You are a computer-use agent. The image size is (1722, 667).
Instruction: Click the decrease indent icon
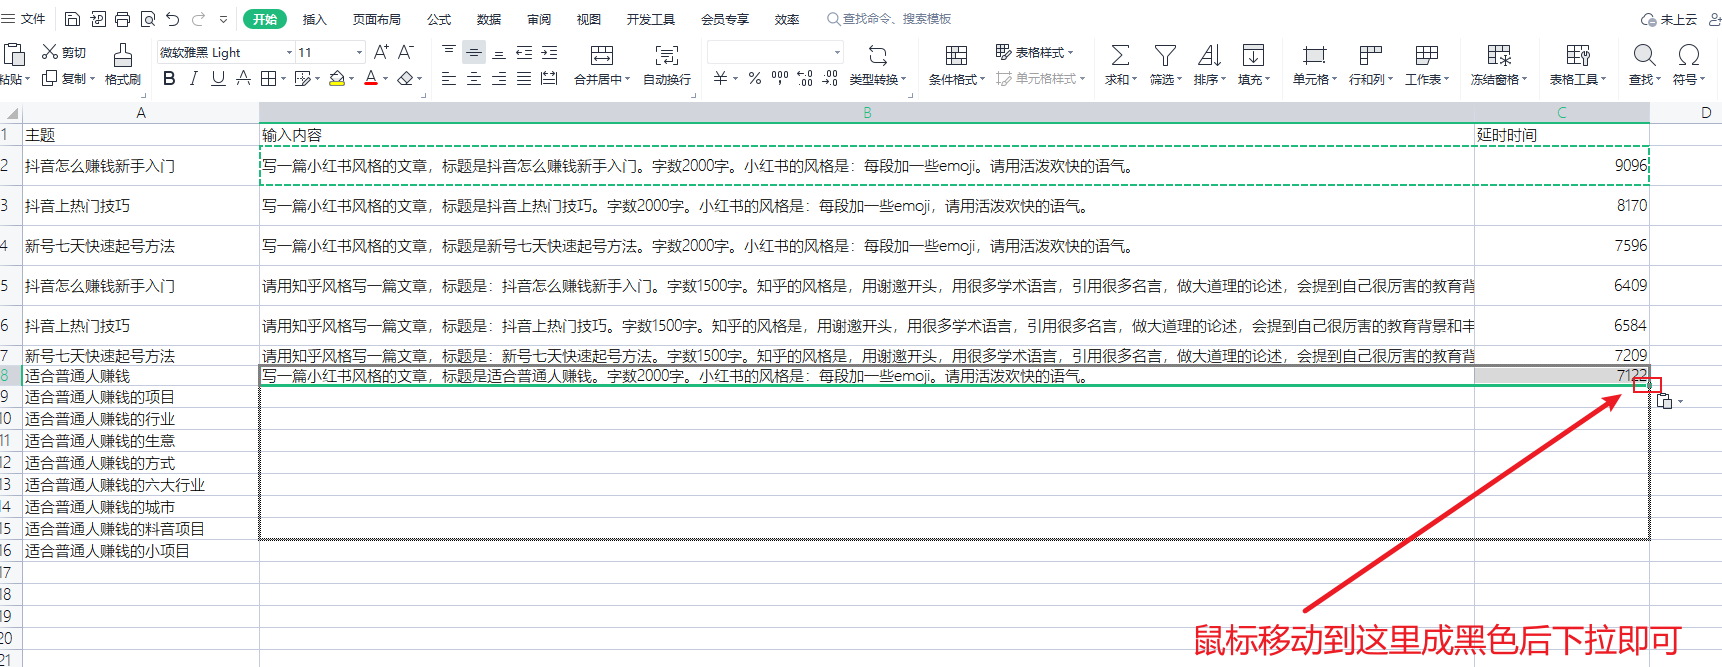524,52
